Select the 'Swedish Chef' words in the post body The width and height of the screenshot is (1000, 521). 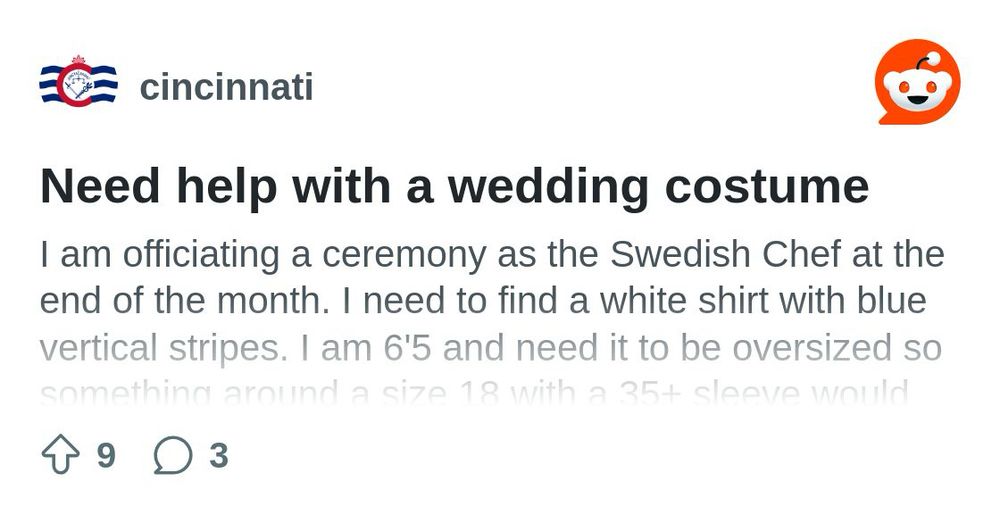tap(725, 254)
